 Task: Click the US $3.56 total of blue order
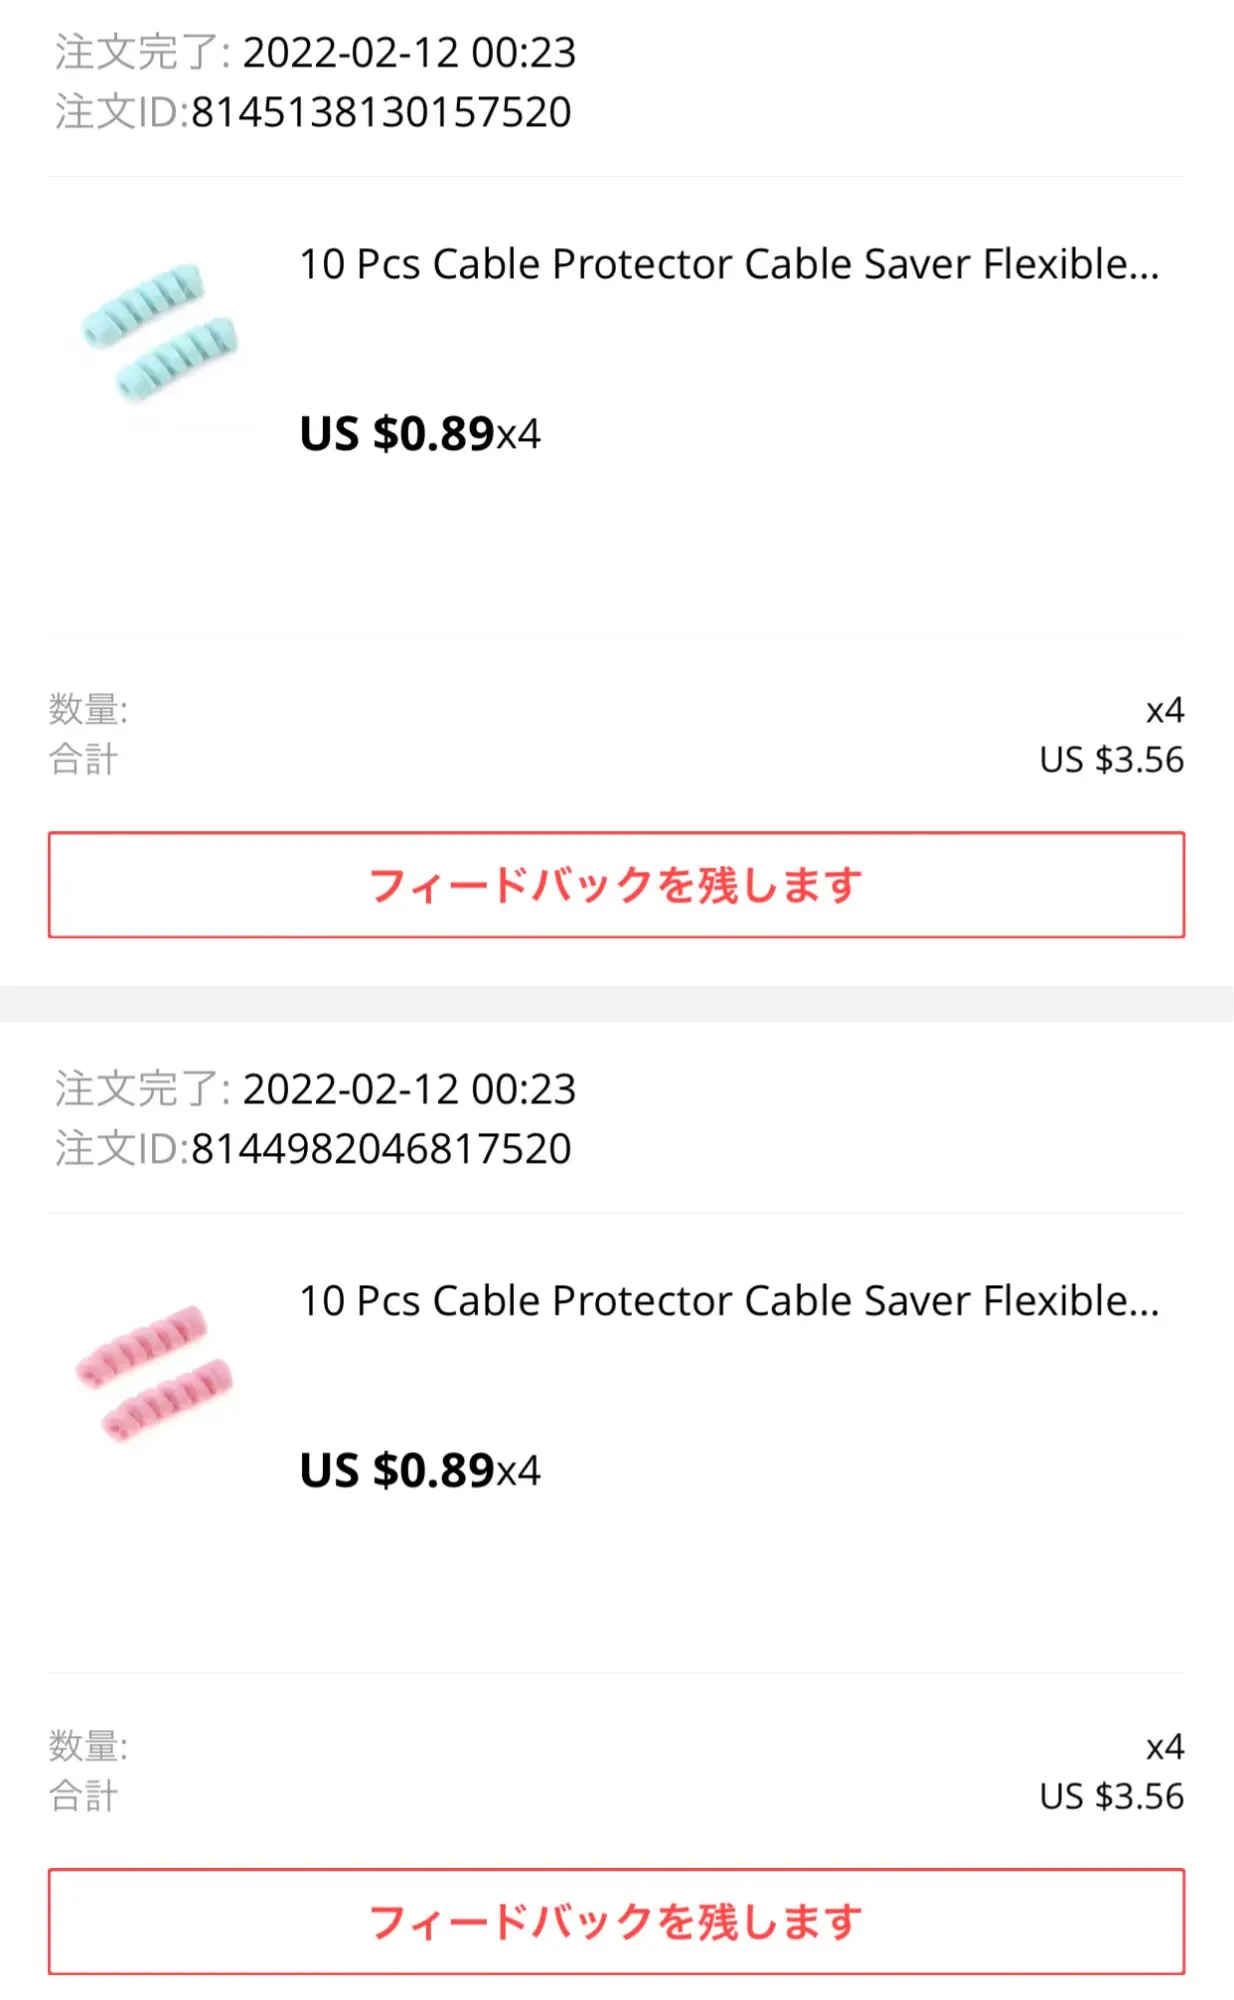(1111, 760)
